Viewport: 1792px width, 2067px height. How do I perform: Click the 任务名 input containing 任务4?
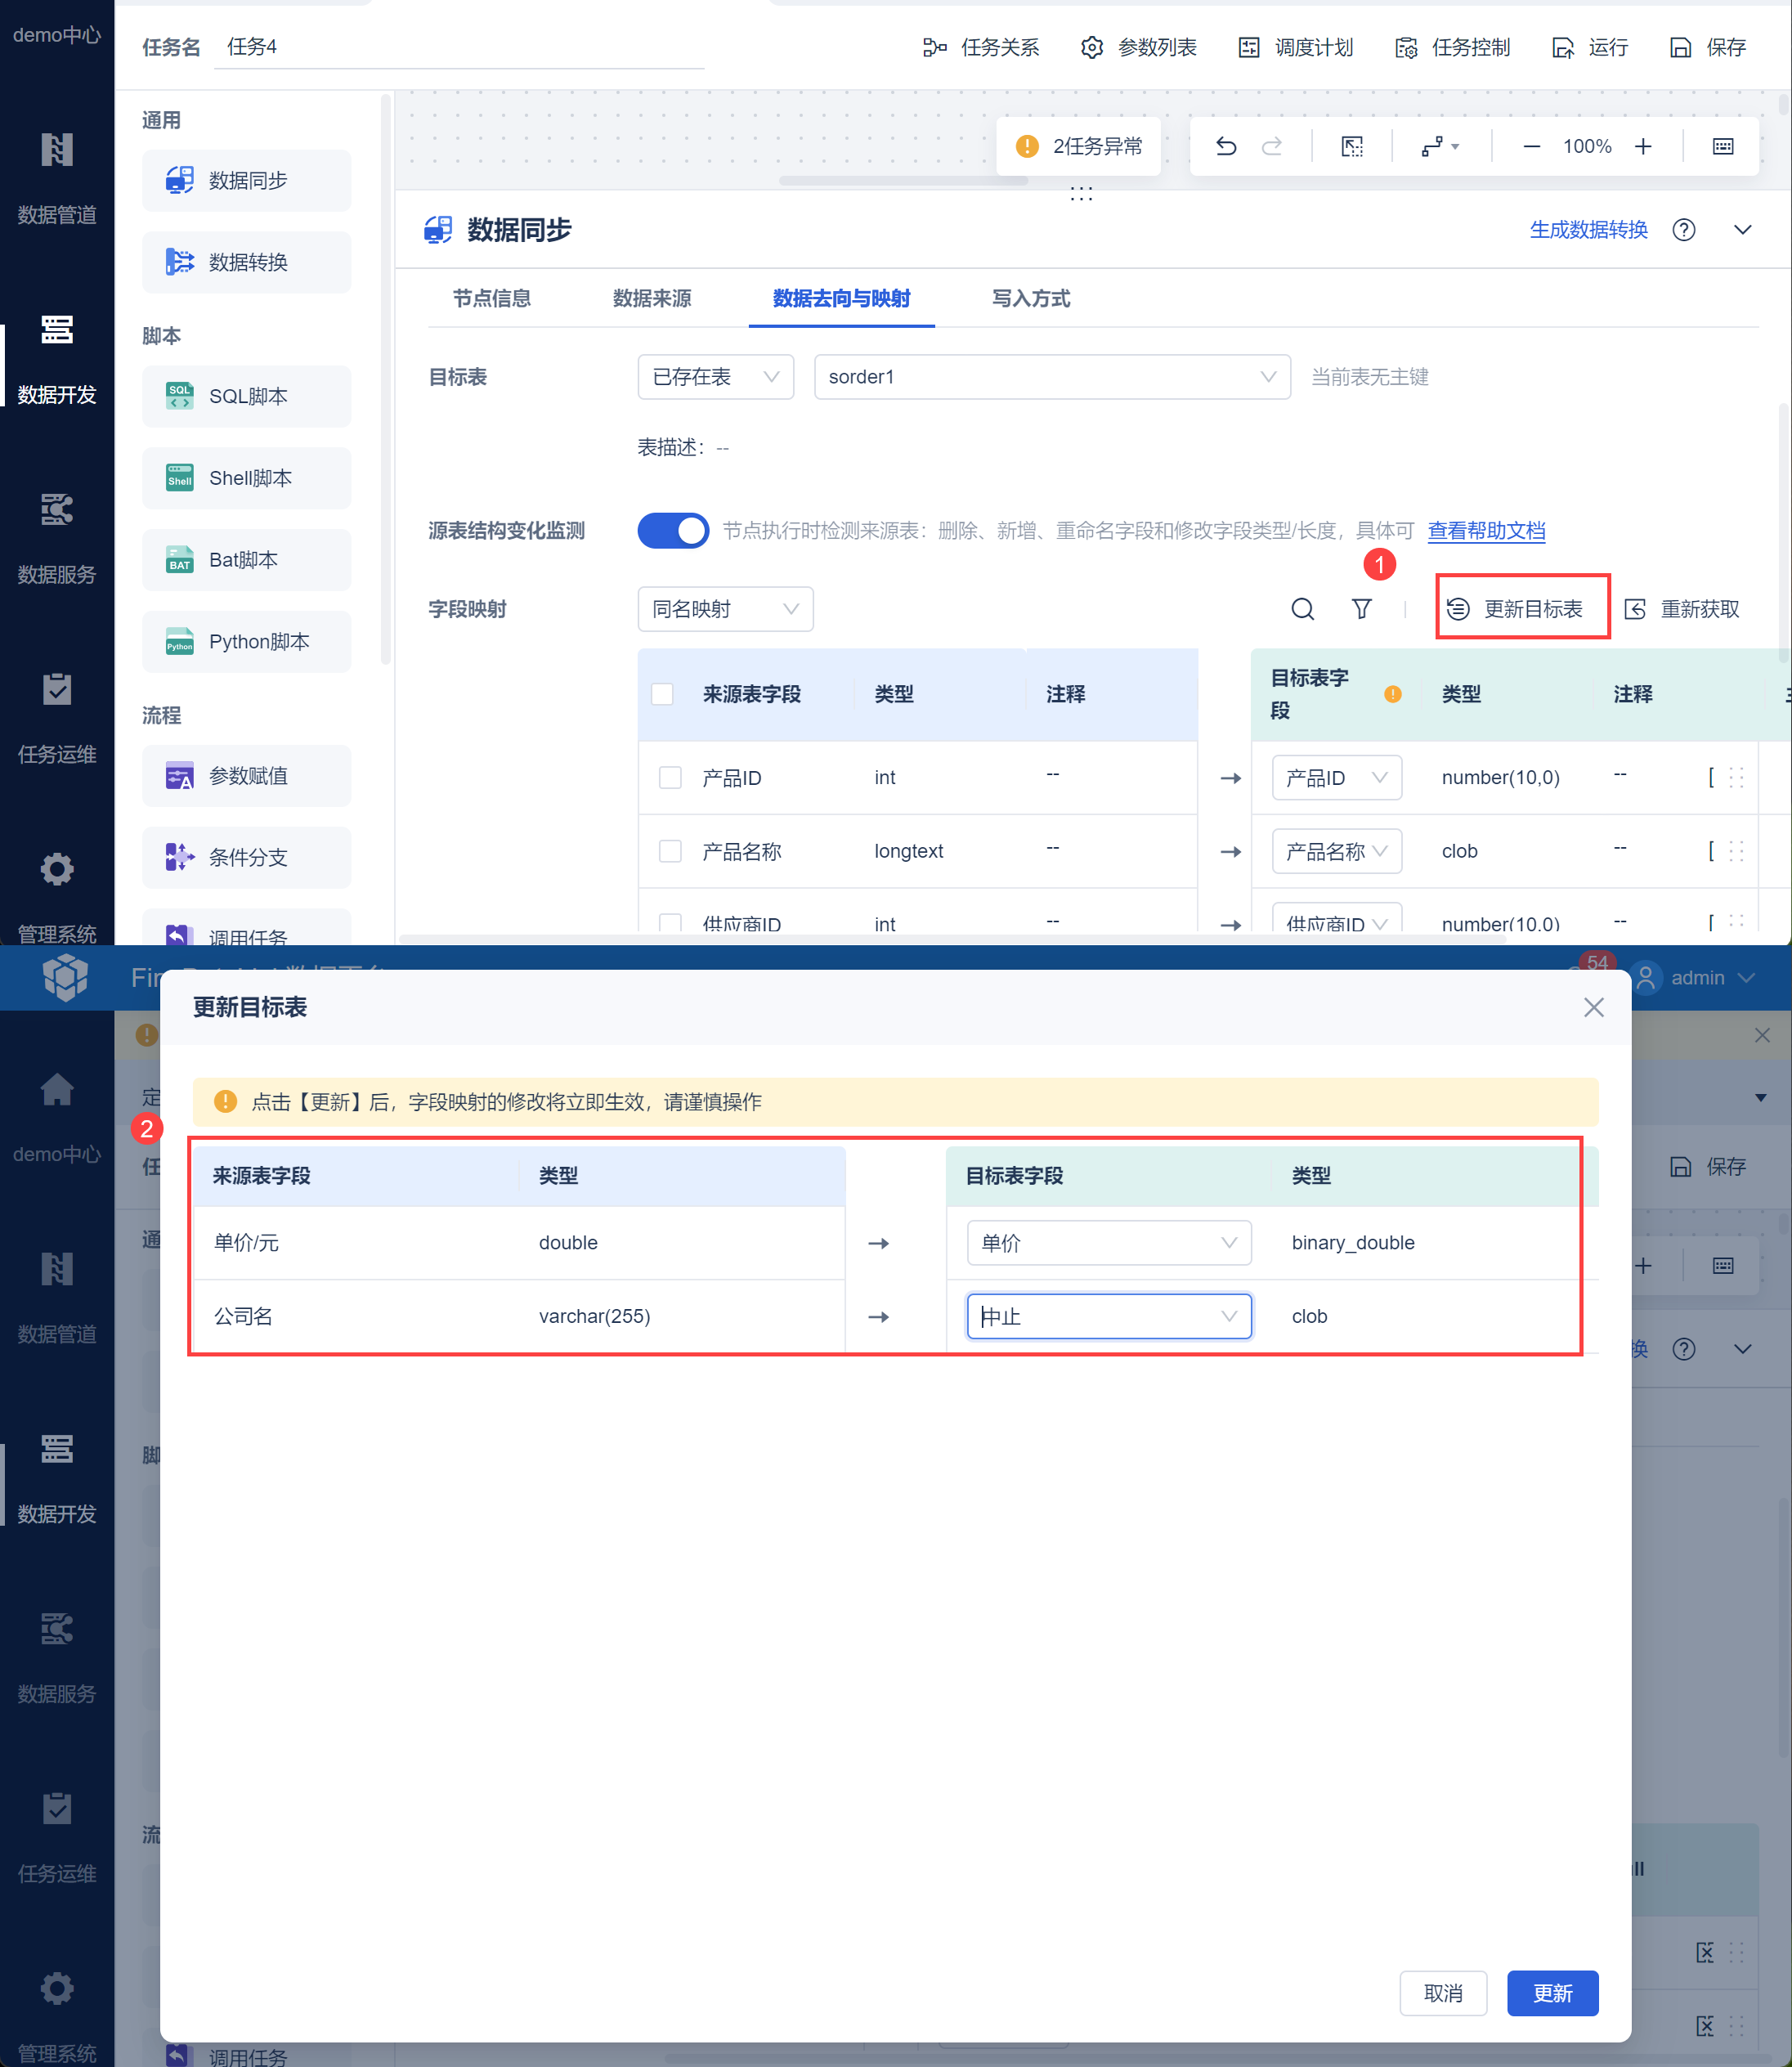(x=460, y=47)
